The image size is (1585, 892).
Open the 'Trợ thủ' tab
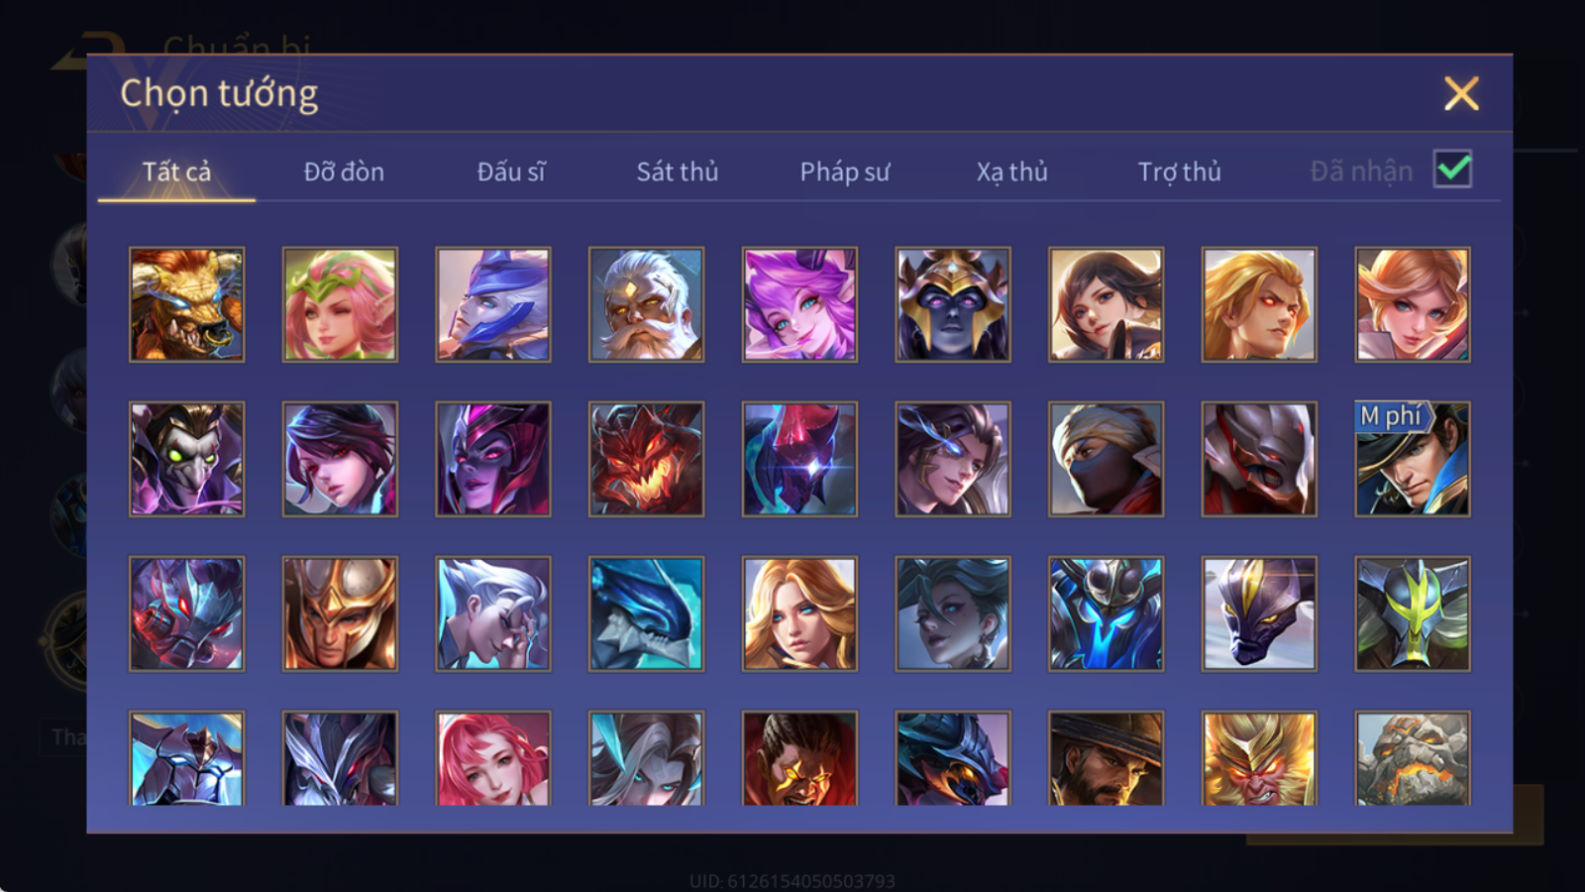pyautogui.click(x=1180, y=172)
